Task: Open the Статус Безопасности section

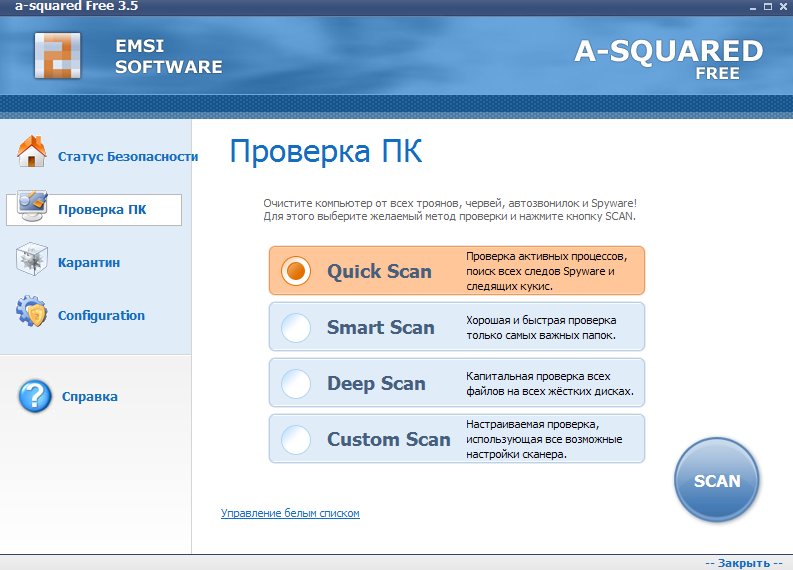Action: tap(128, 157)
